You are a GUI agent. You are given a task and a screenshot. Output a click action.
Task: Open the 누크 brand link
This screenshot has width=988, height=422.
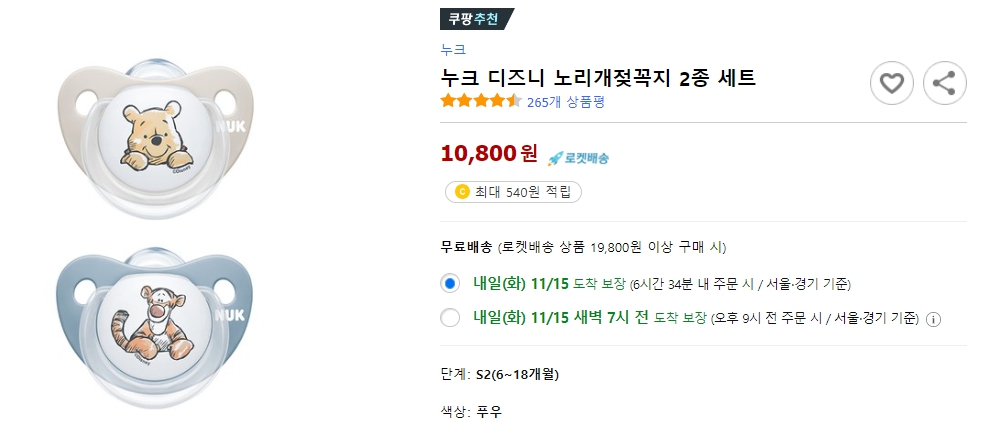click(452, 48)
